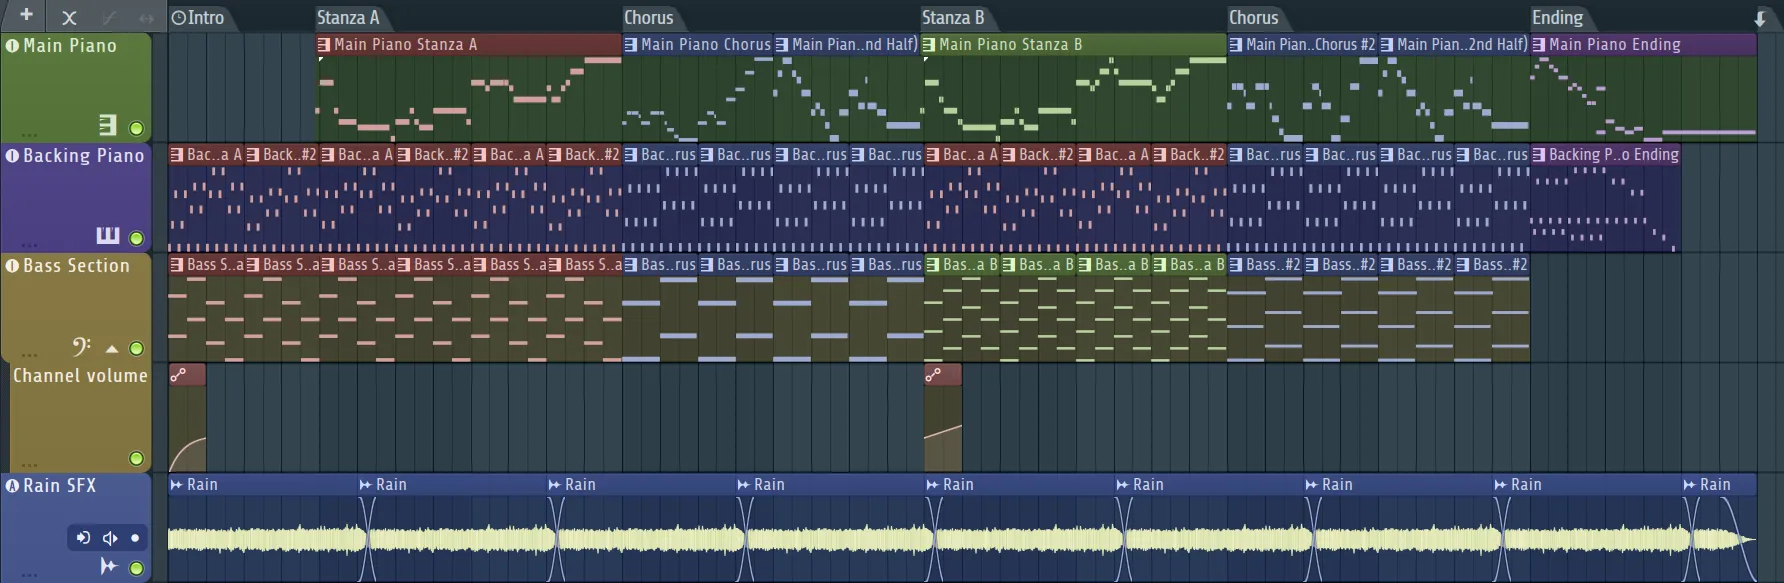The height and width of the screenshot is (583, 1784).
Task: Mute the Backing Piano track
Action: (136, 238)
